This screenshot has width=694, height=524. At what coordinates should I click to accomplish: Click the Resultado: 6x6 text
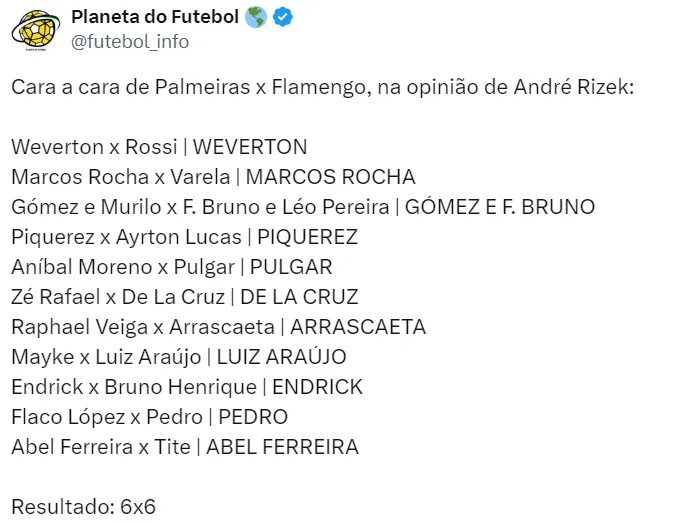coord(83,506)
